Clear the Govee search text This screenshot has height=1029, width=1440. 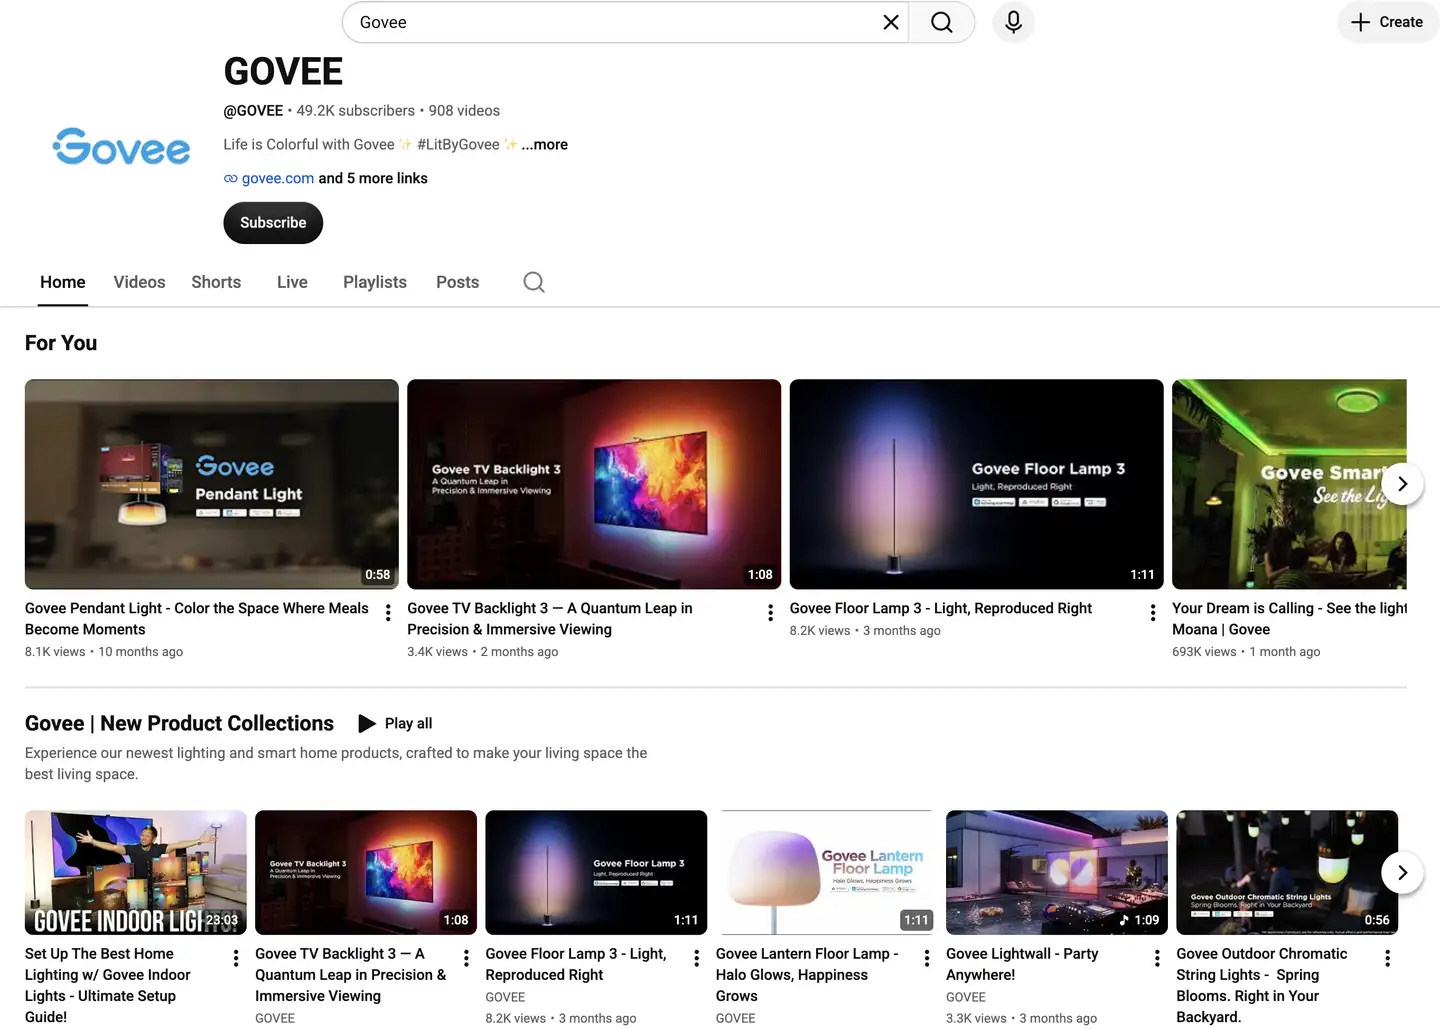891,22
